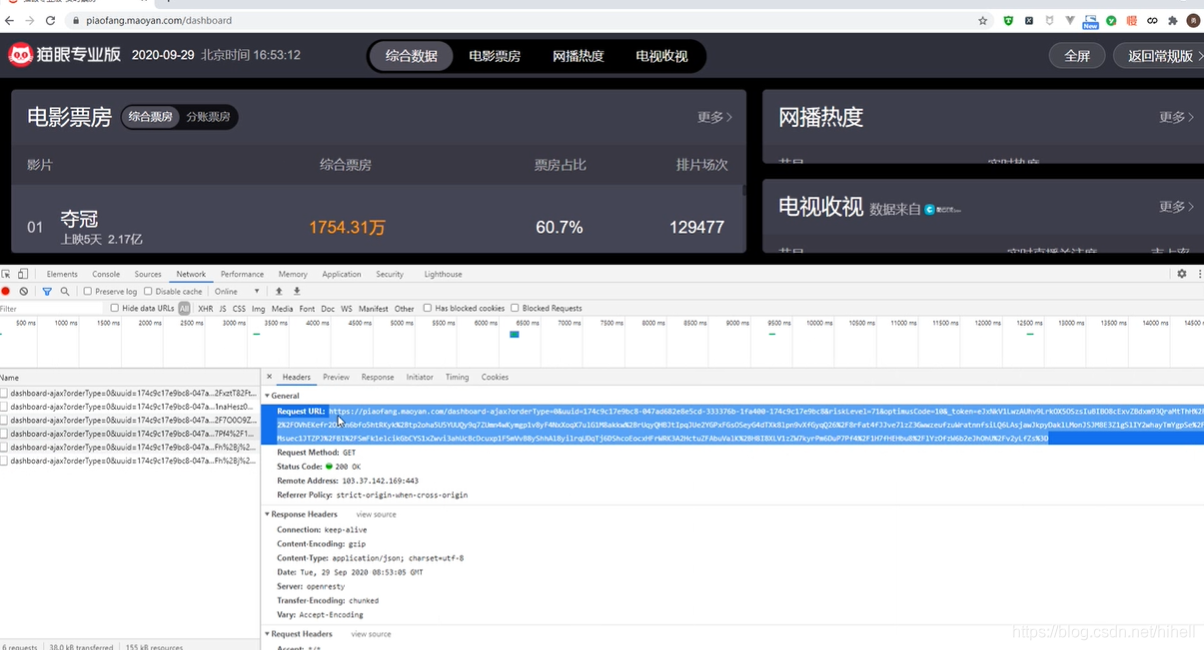Viewport: 1204px width, 650px height.
Task: Open the Preview tab of request
Action: 336,377
